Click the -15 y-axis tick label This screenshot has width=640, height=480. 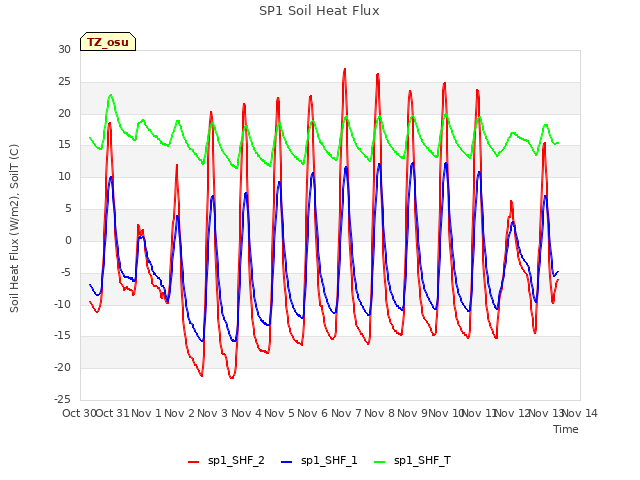coord(63,336)
